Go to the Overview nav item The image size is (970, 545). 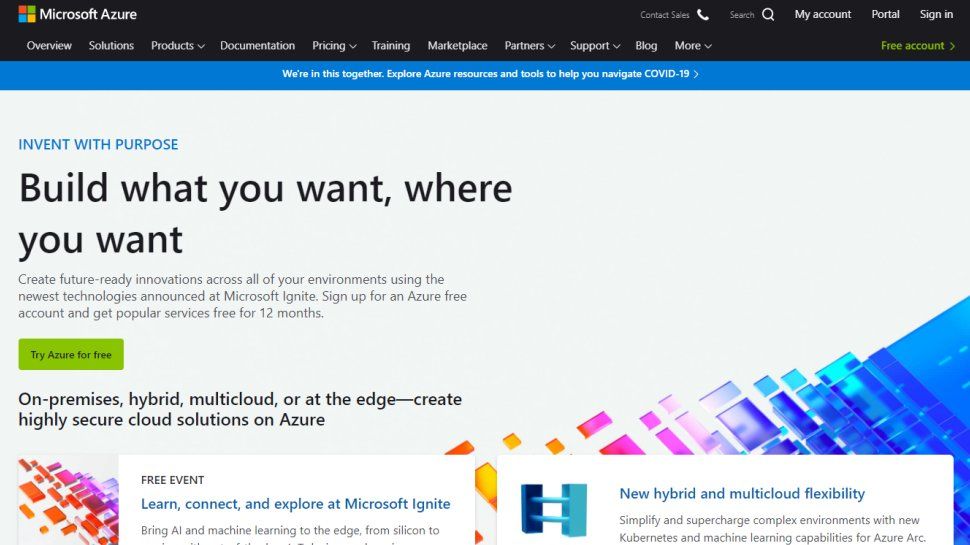point(49,46)
